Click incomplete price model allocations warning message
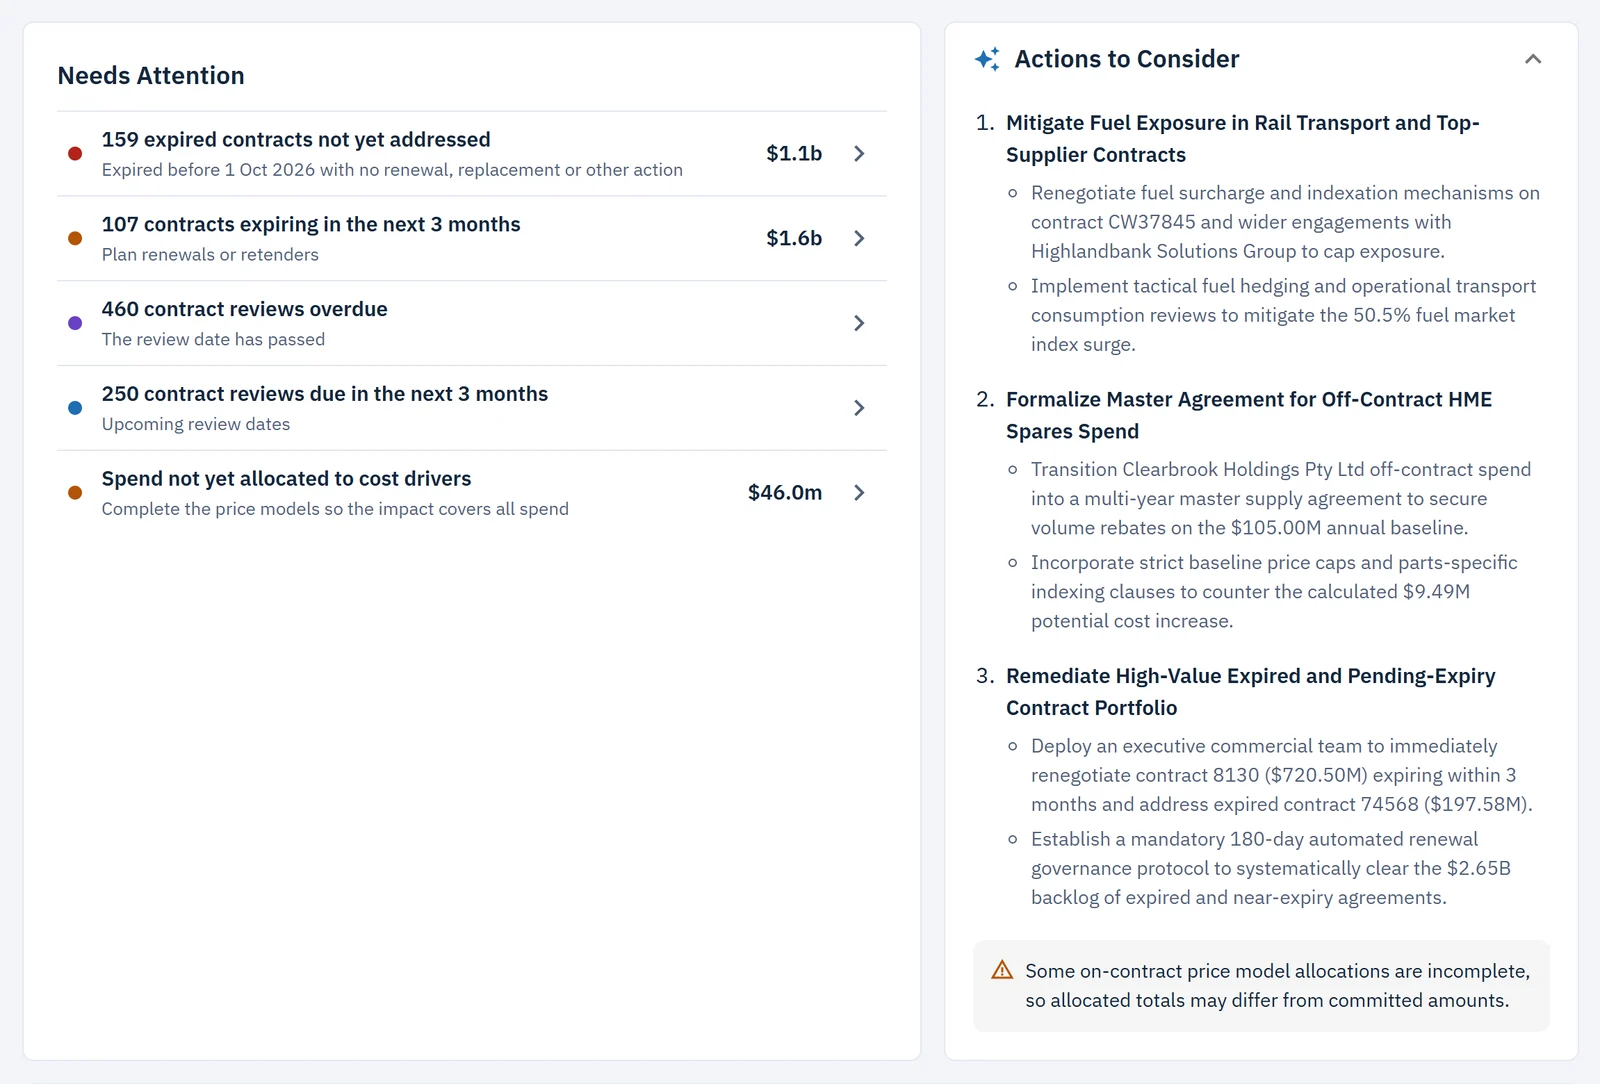Viewport: 1600px width, 1084px height. click(1277, 986)
